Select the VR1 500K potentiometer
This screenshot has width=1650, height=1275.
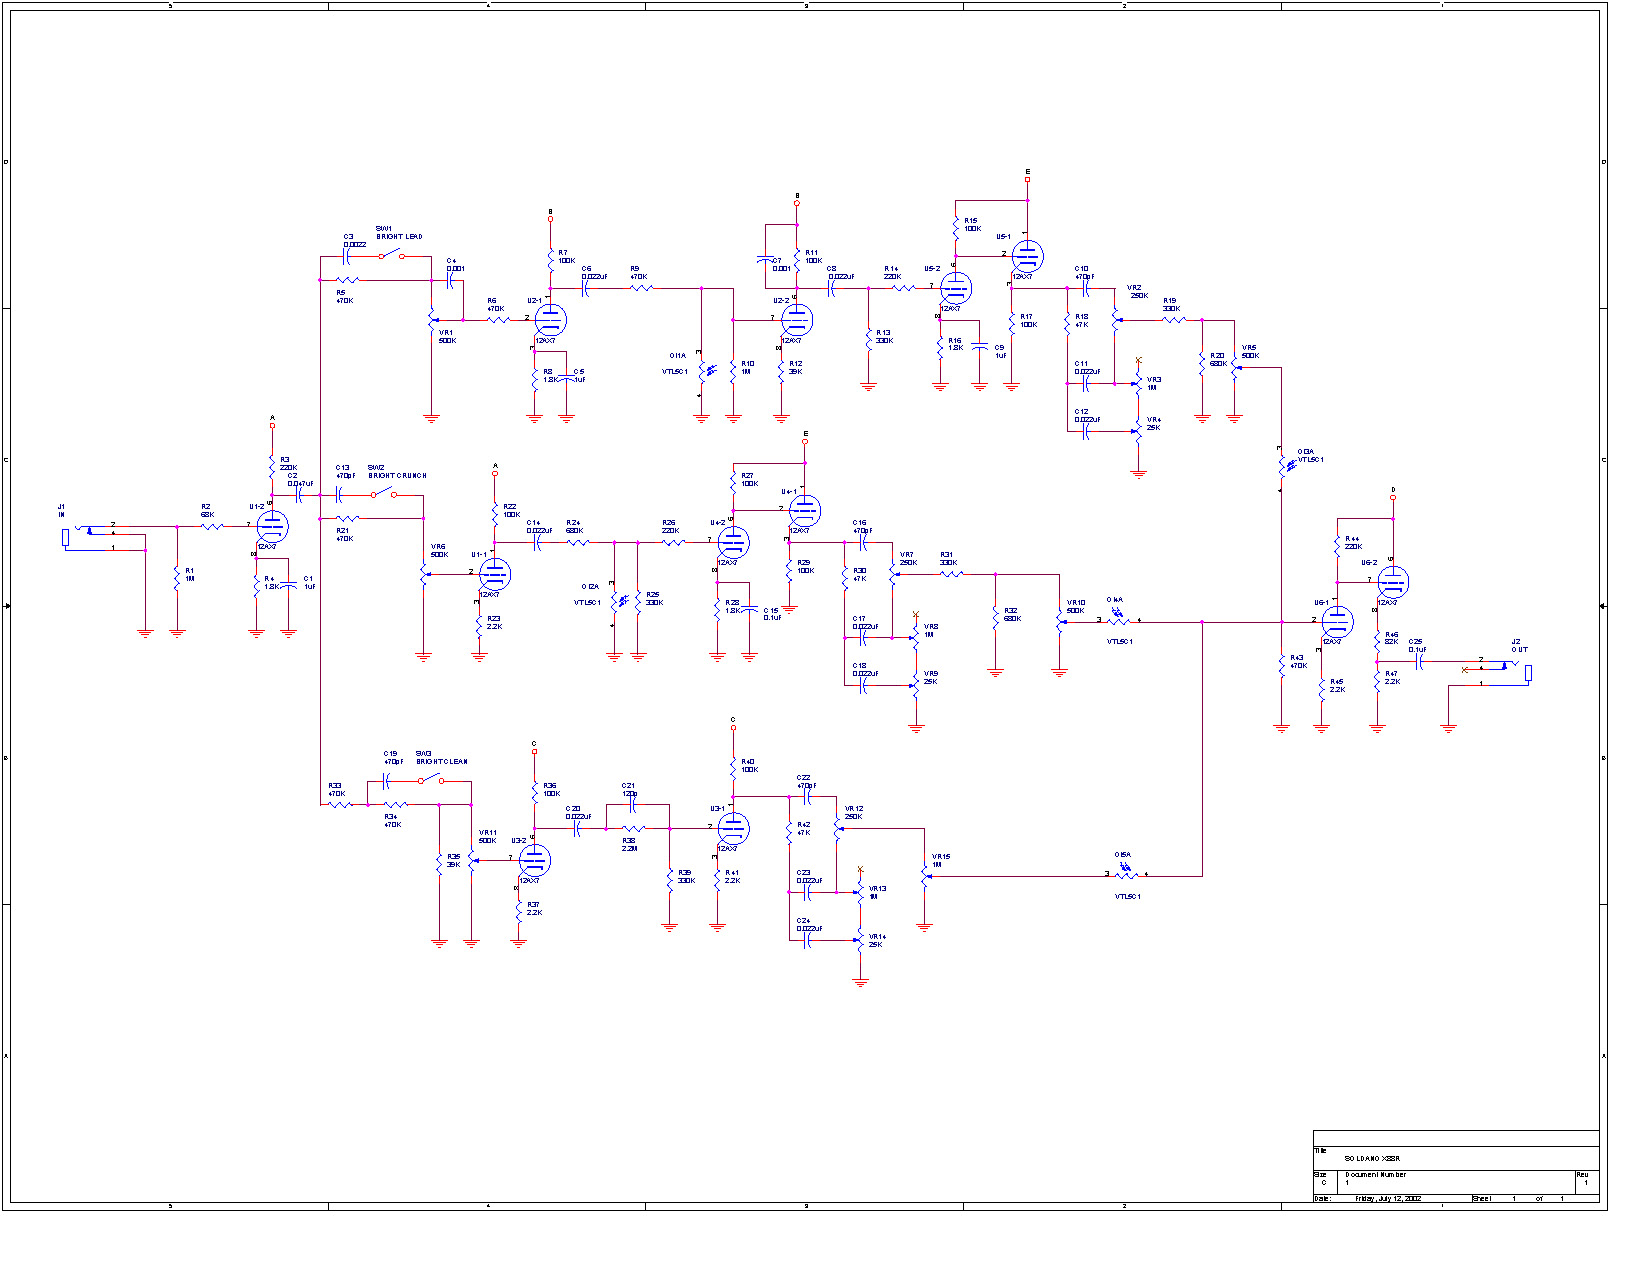tap(431, 321)
